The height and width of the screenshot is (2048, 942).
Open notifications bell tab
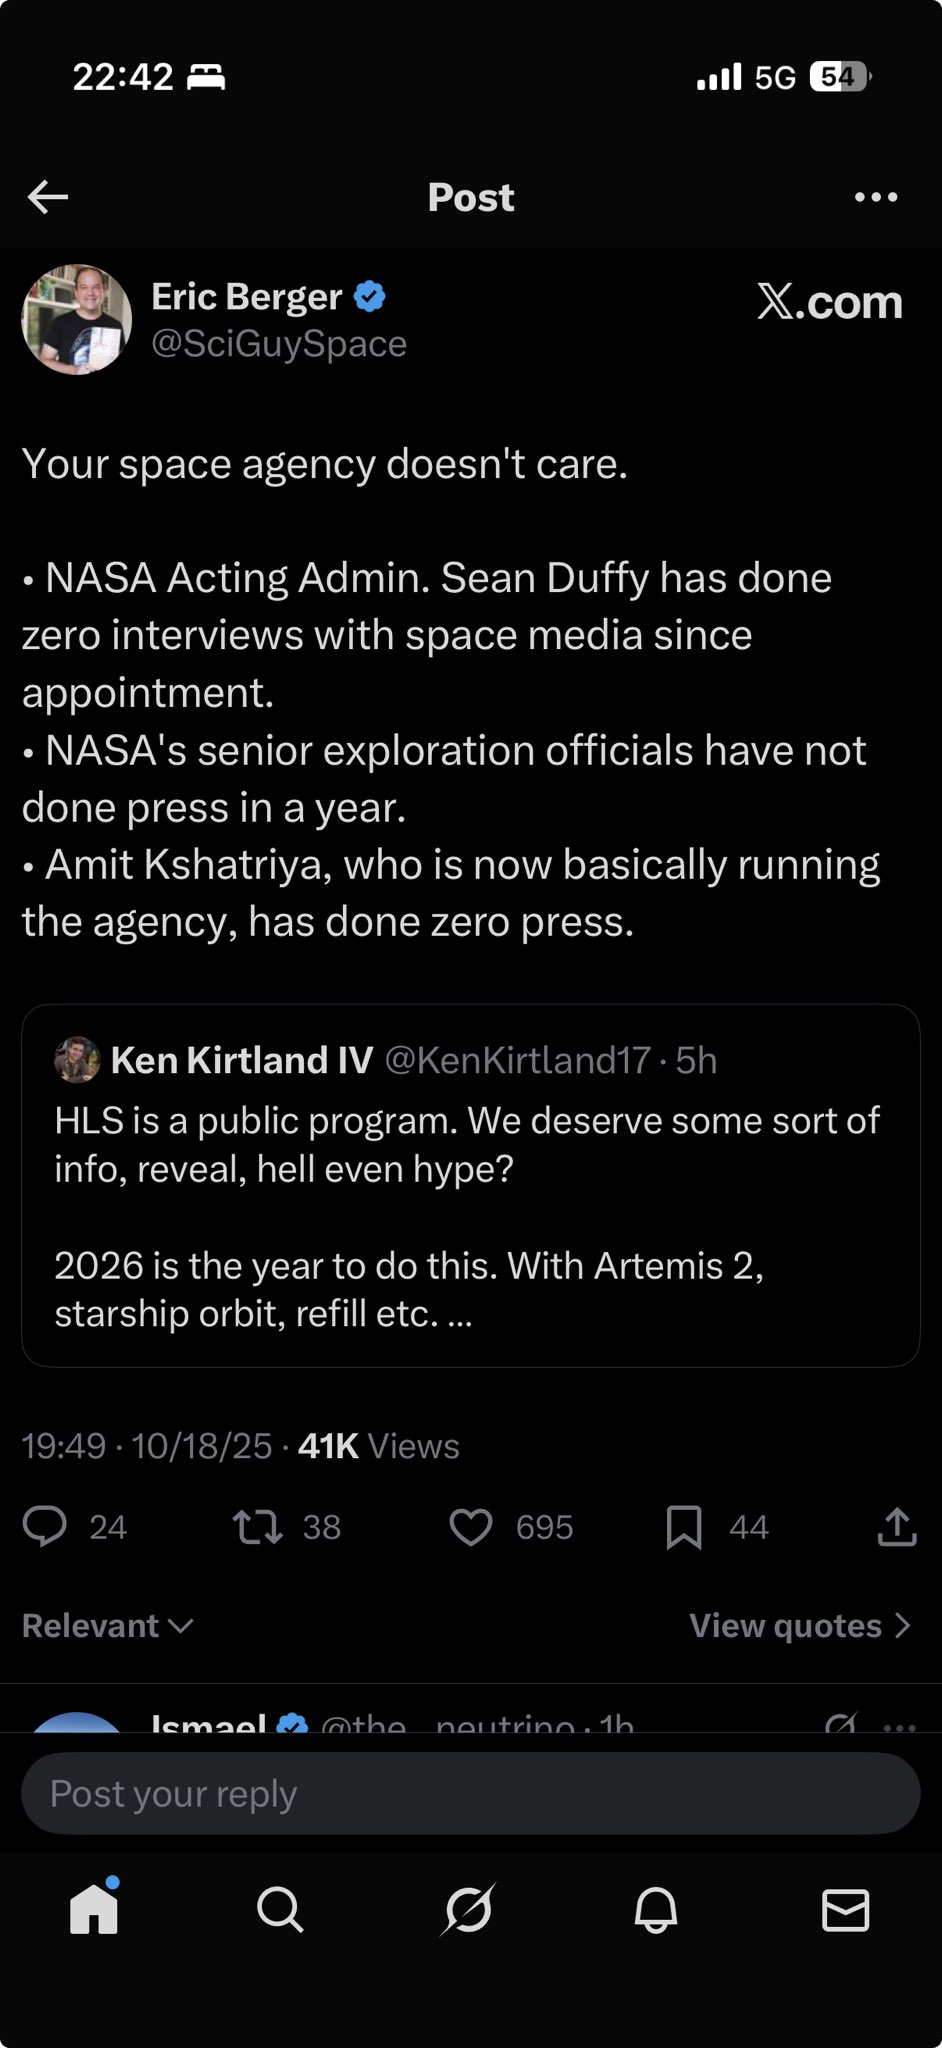click(x=656, y=1911)
